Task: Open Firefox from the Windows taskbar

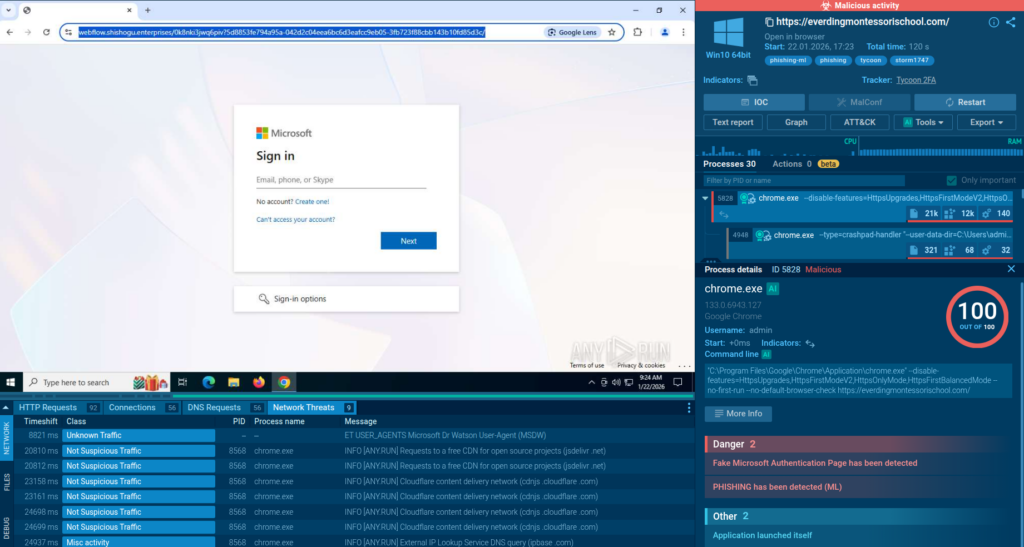Action: coord(259,382)
